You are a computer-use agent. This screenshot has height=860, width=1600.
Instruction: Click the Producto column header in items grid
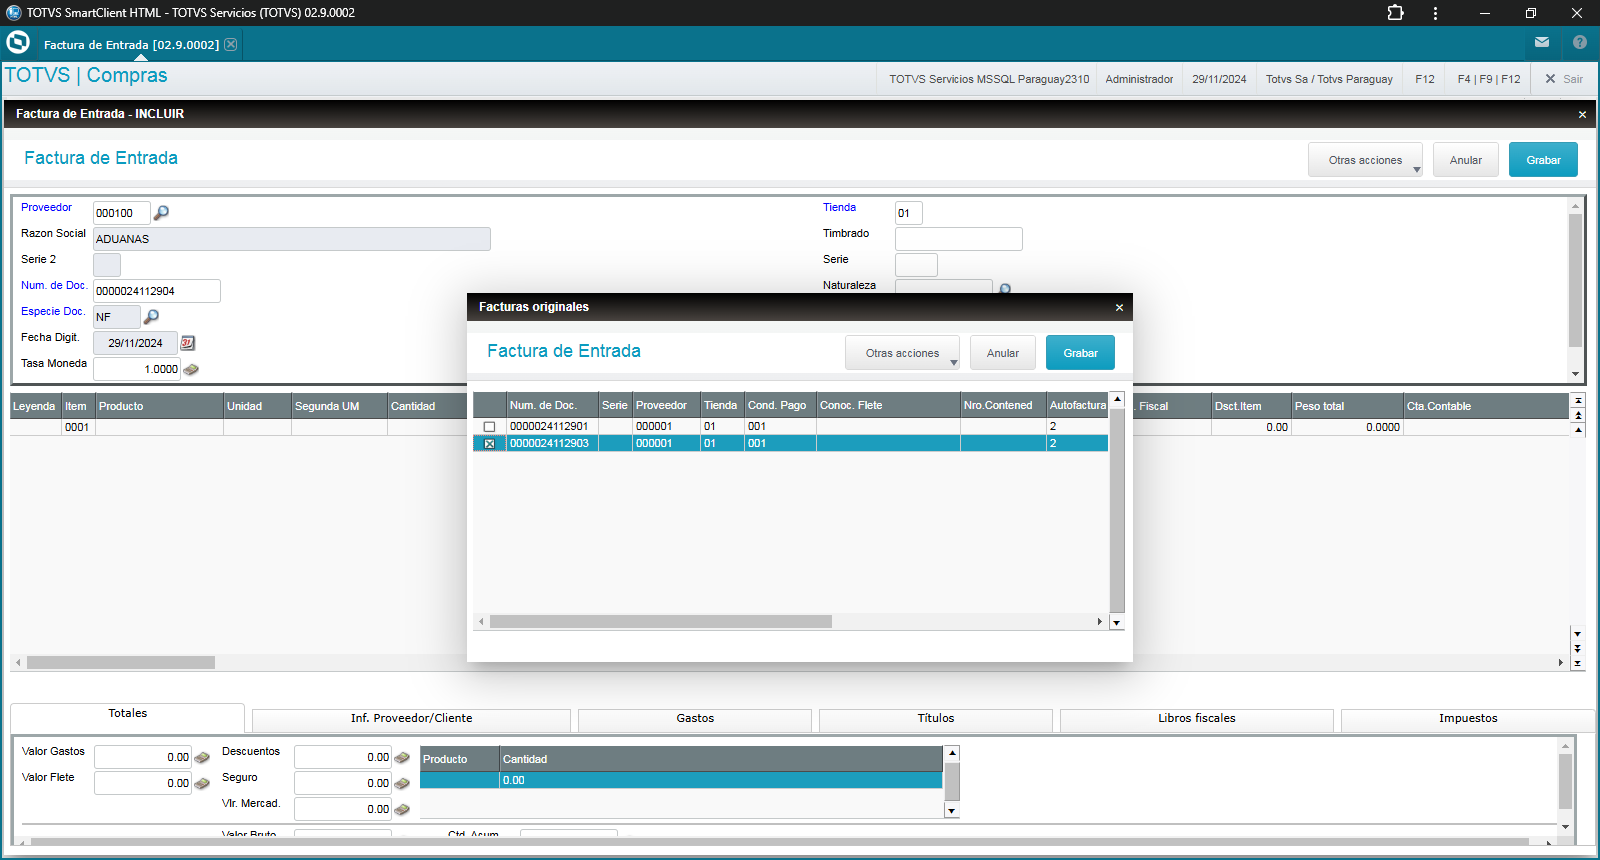(x=159, y=406)
